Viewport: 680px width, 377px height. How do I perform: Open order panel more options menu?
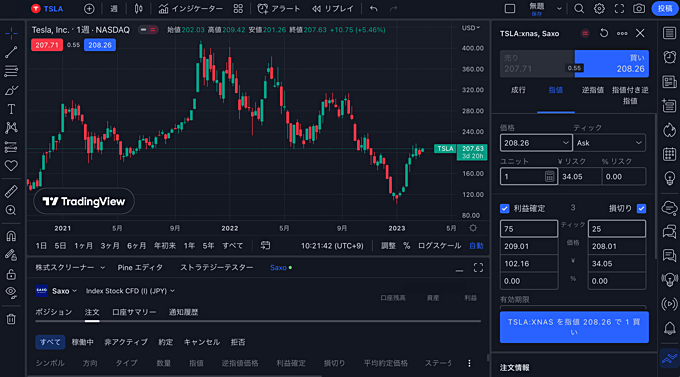[622, 33]
